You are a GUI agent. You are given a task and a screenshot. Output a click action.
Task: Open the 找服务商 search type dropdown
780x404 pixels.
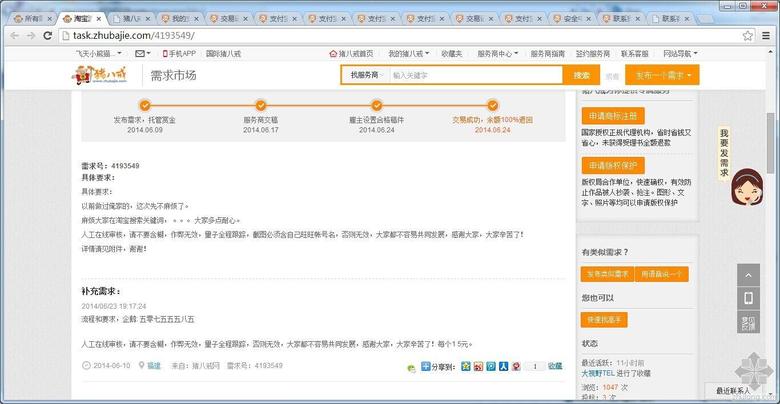364,75
